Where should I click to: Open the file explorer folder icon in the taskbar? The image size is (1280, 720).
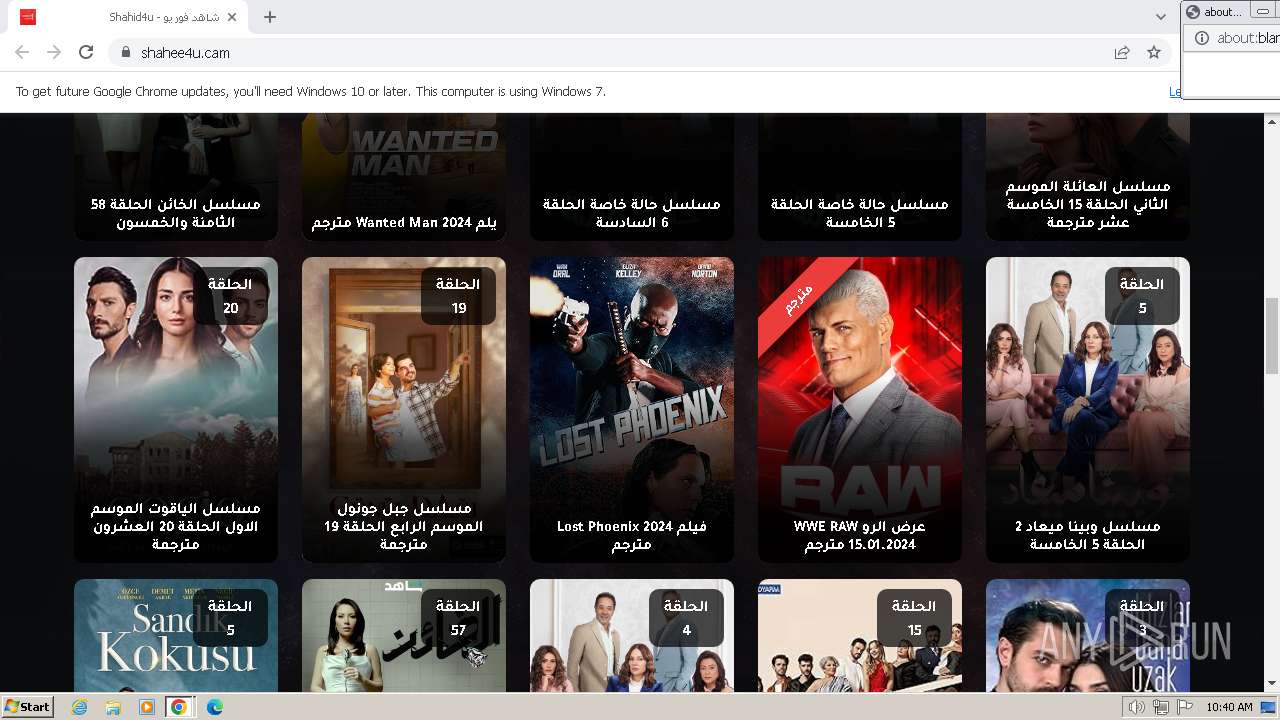click(x=113, y=707)
